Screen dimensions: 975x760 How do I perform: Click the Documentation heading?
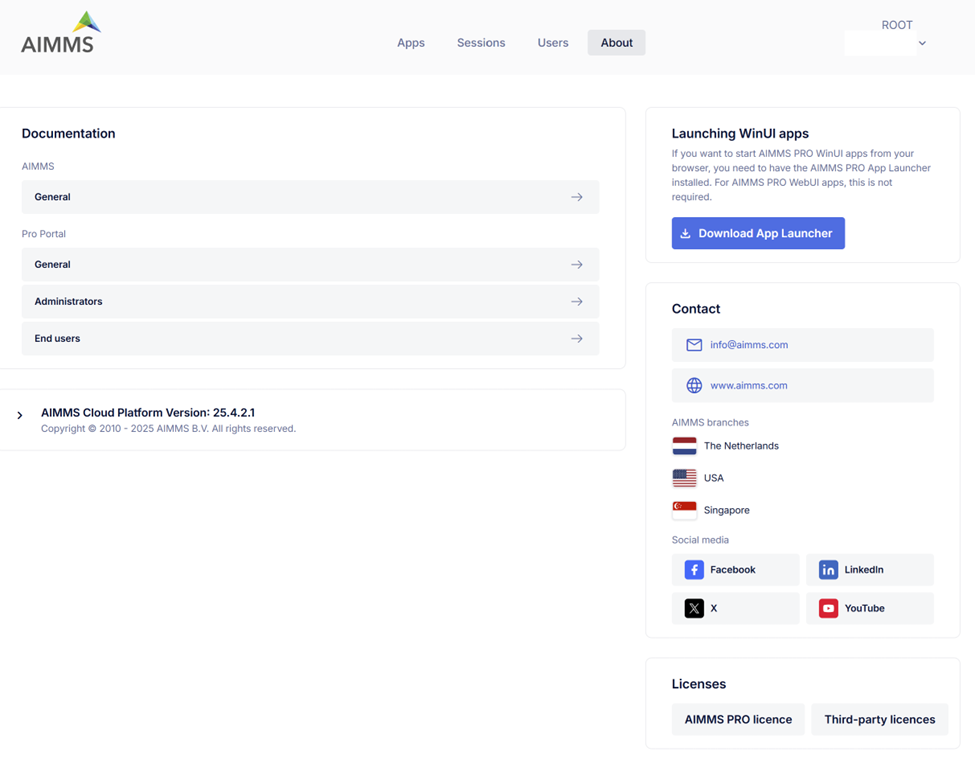pyautogui.click(x=68, y=134)
